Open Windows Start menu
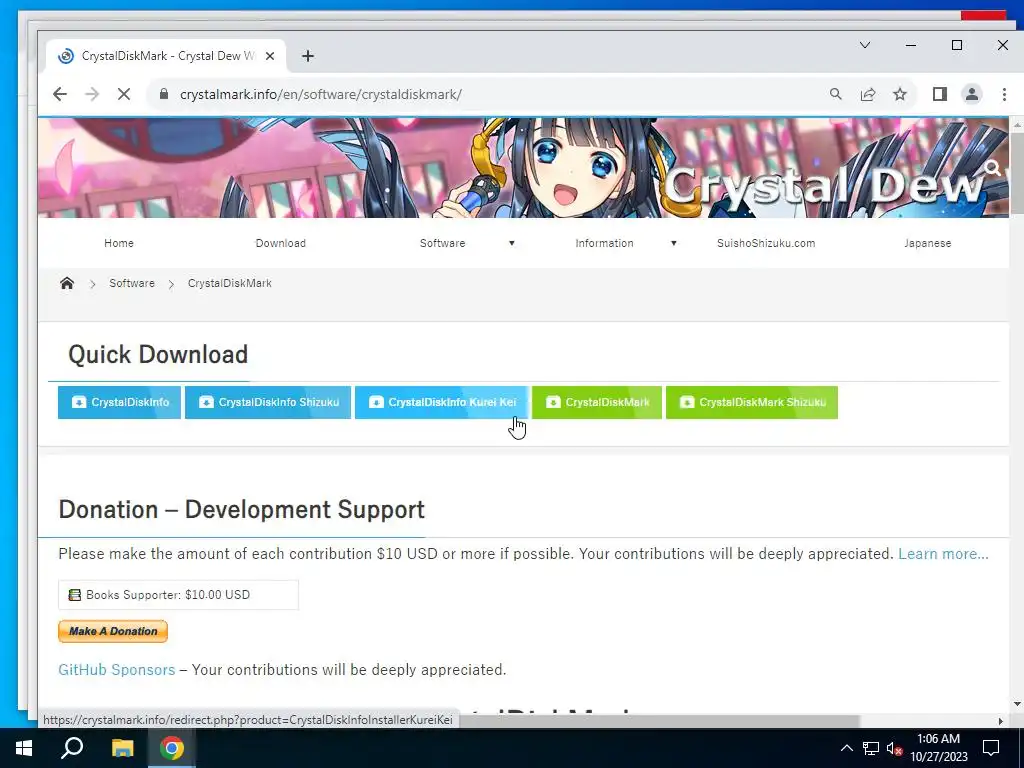1024x768 pixels. (x=24, y=748)
